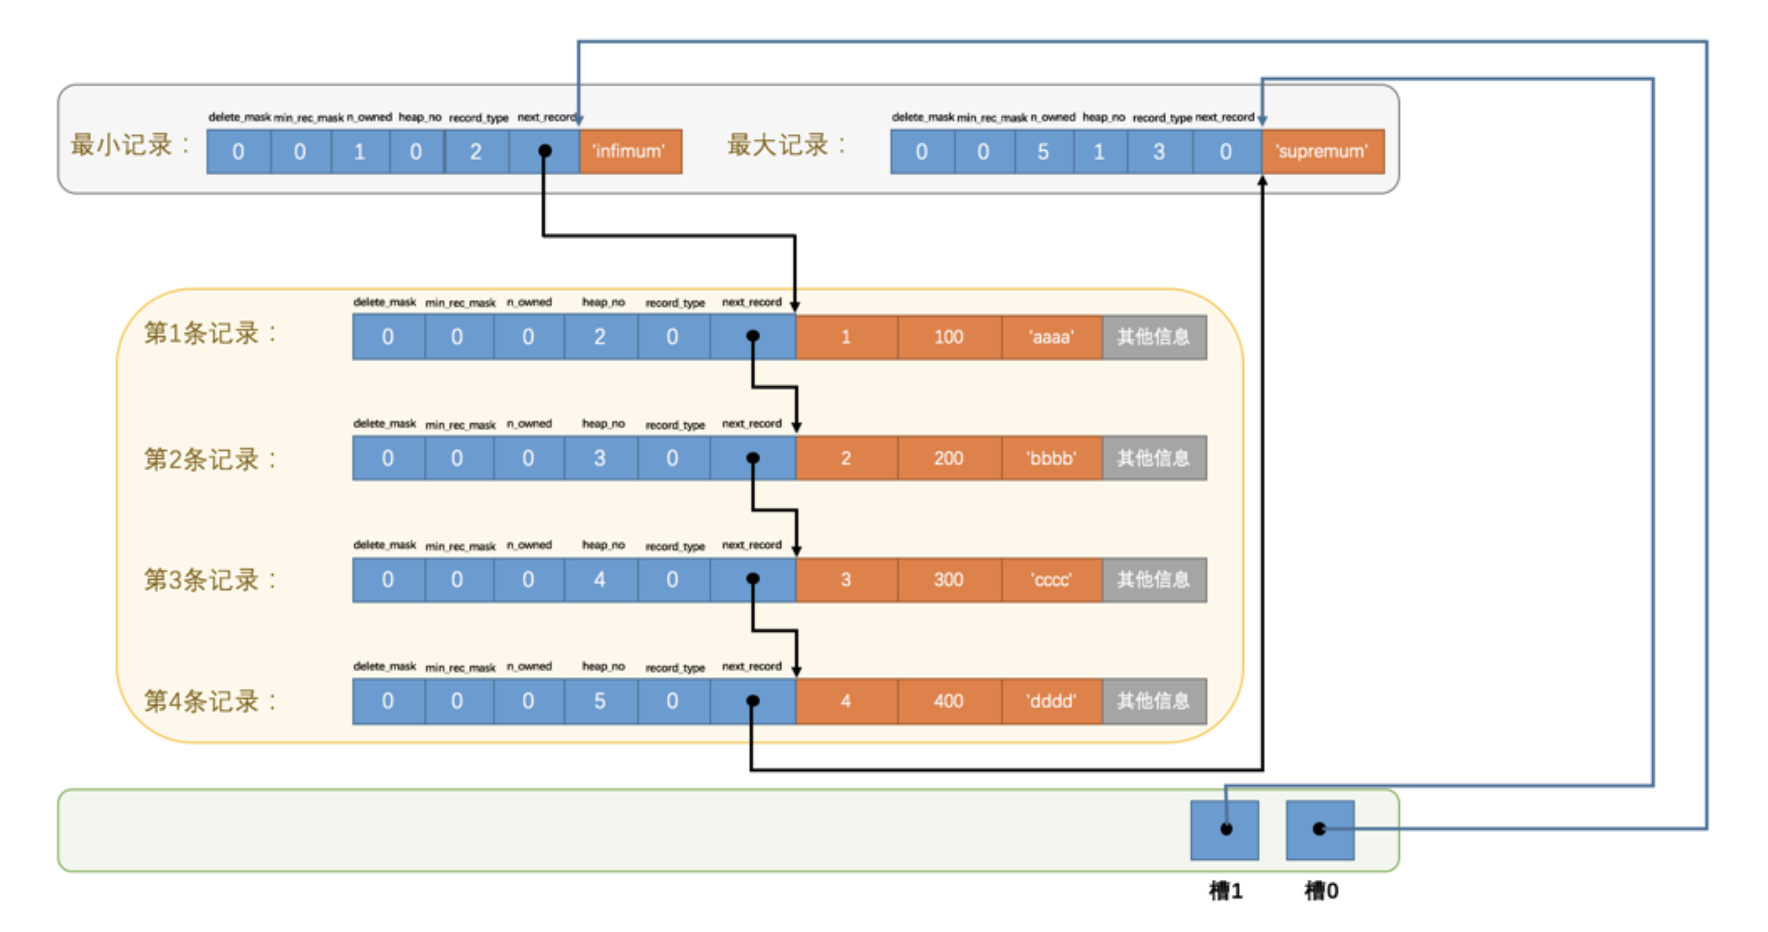Click the orange 'infimum' box
1768x932 pixels.
click(630, 151)
